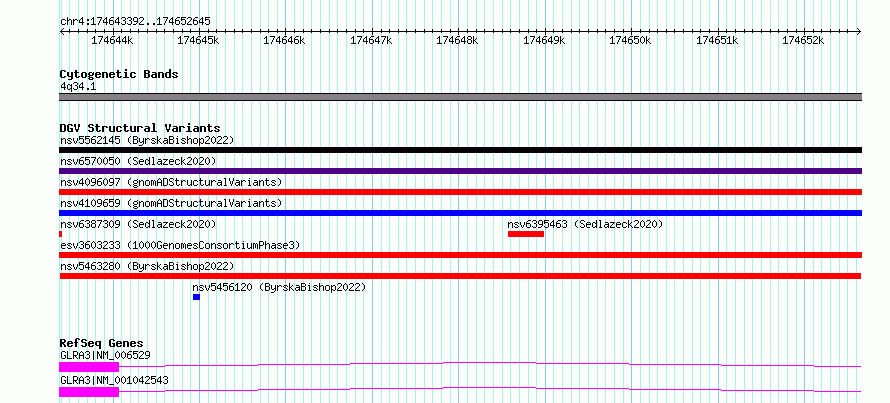Click the small red nsv6387309 variant marker
Screen dimensions: 890x403
60,234
